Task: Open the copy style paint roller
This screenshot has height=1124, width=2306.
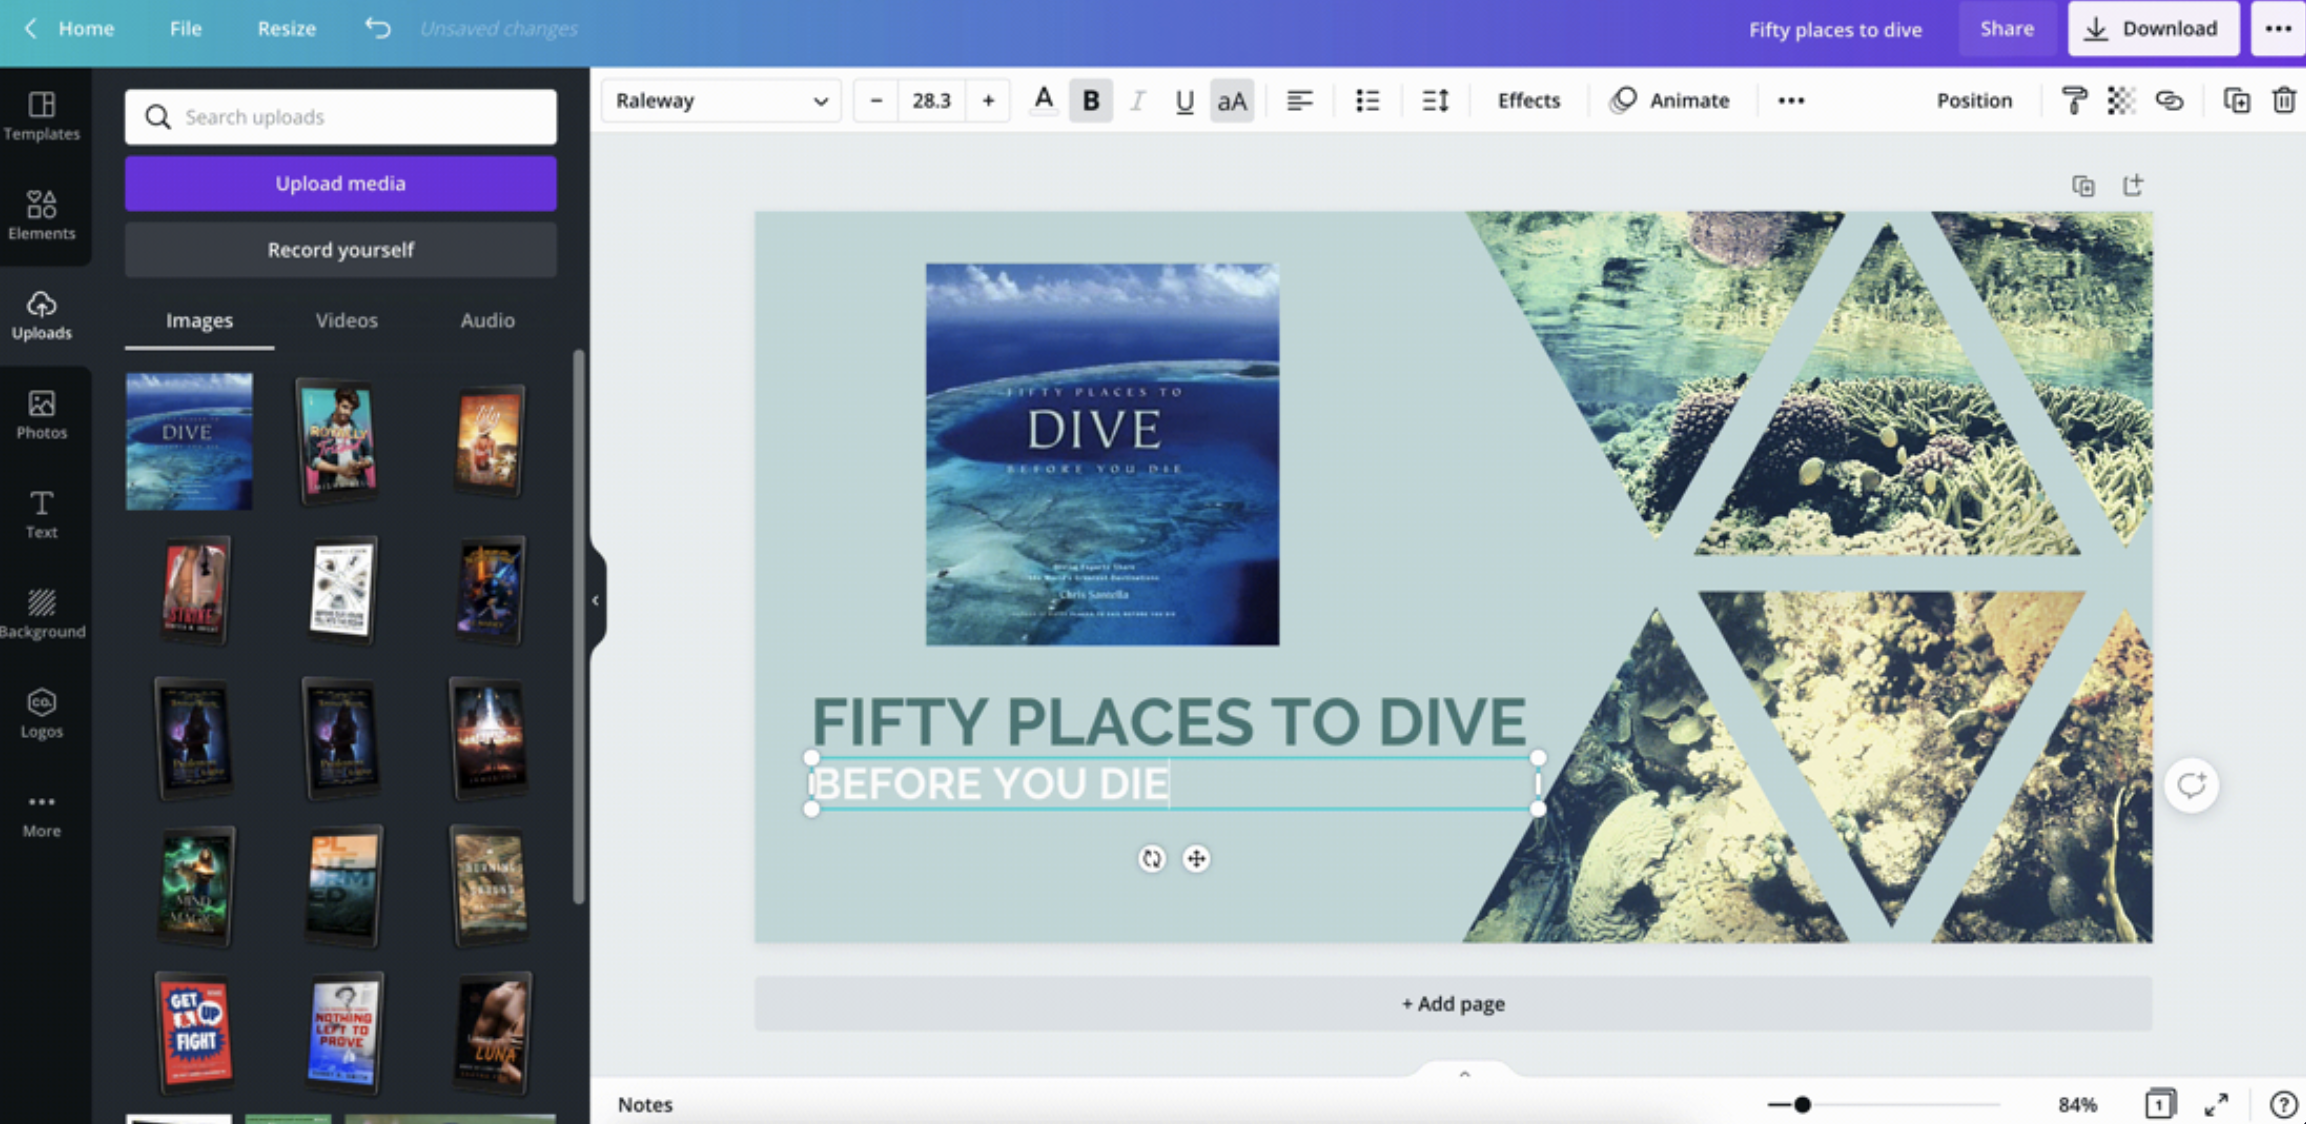Action: 2074,100
